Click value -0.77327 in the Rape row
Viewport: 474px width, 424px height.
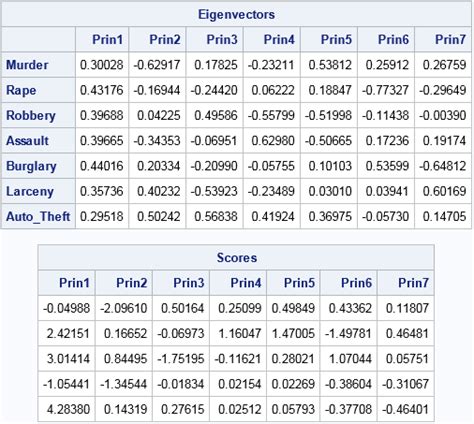click(x=385, y=90)
